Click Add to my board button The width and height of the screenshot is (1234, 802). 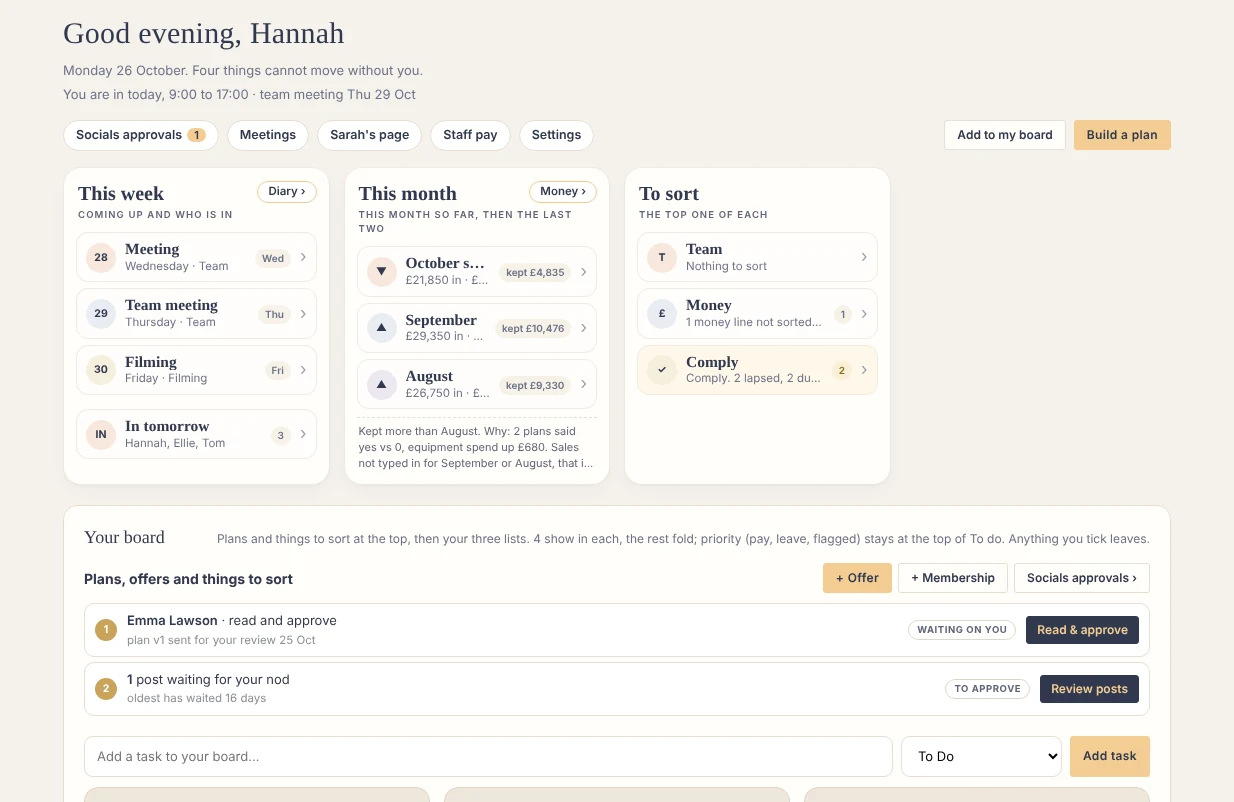pyautogui.click(x=1005, y=135)
